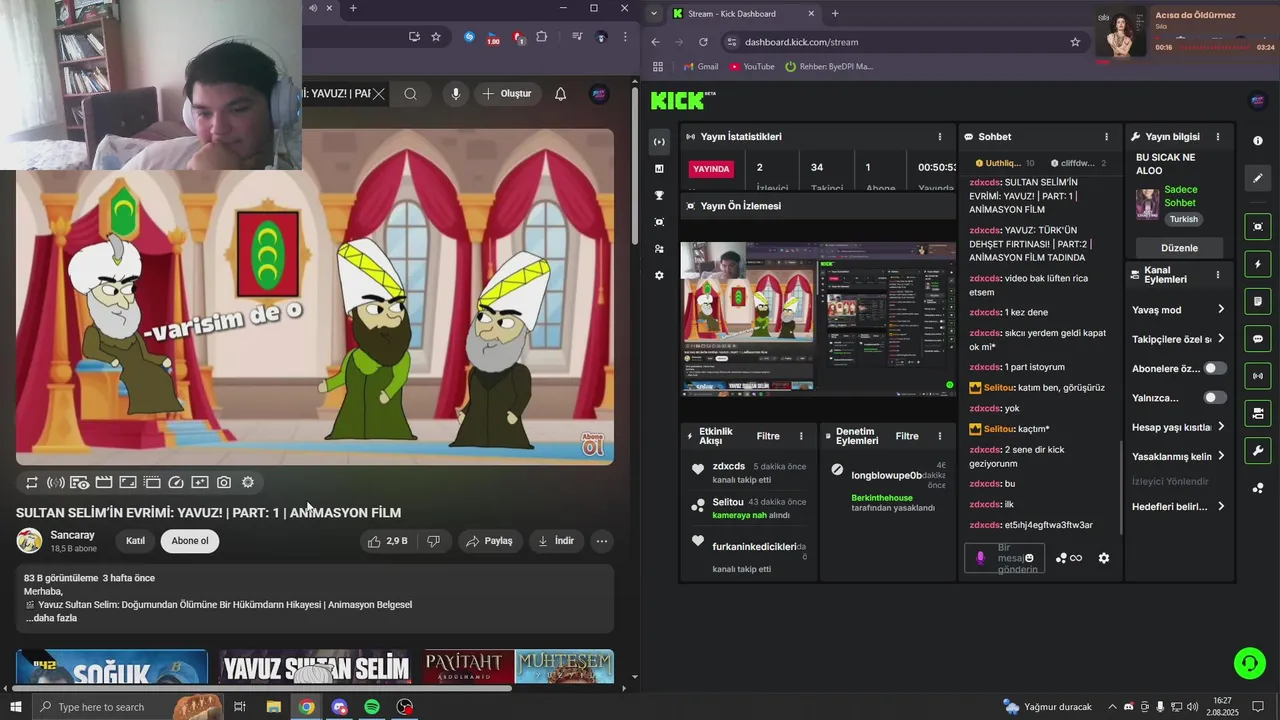
Task: Open Rehber: ByeDPI bookmark
Action: tap(830, 67)
